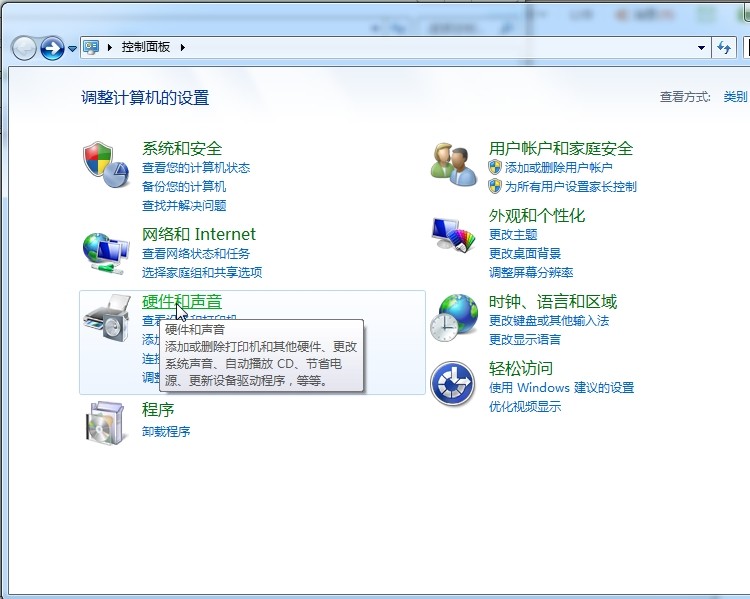Click the 控制面板 breadcrumb item

pyautogui.click(x=145, y=47)
